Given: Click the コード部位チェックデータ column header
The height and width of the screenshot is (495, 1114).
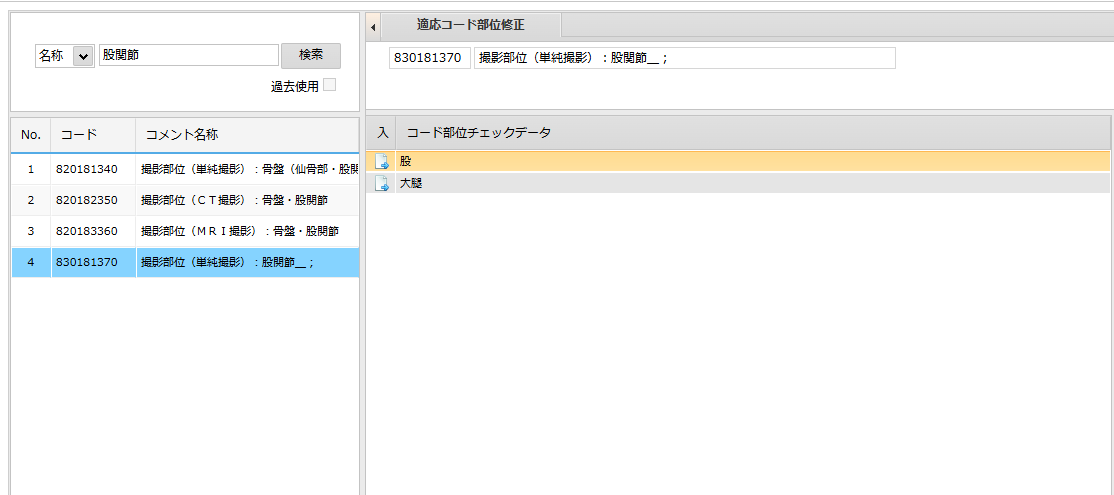Looking at the screenshot, I should (x=753, y=132).
